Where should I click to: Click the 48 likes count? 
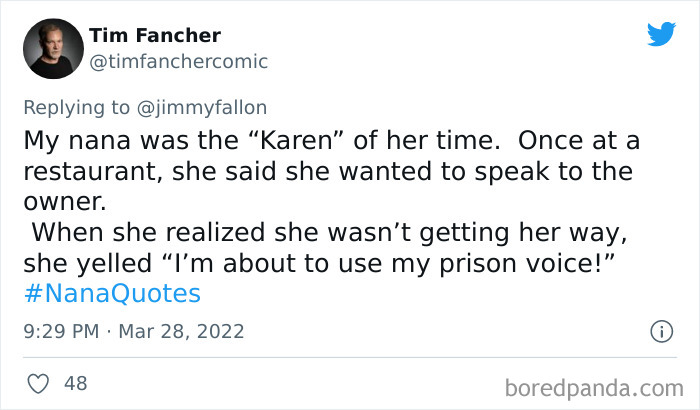(75, 384)
